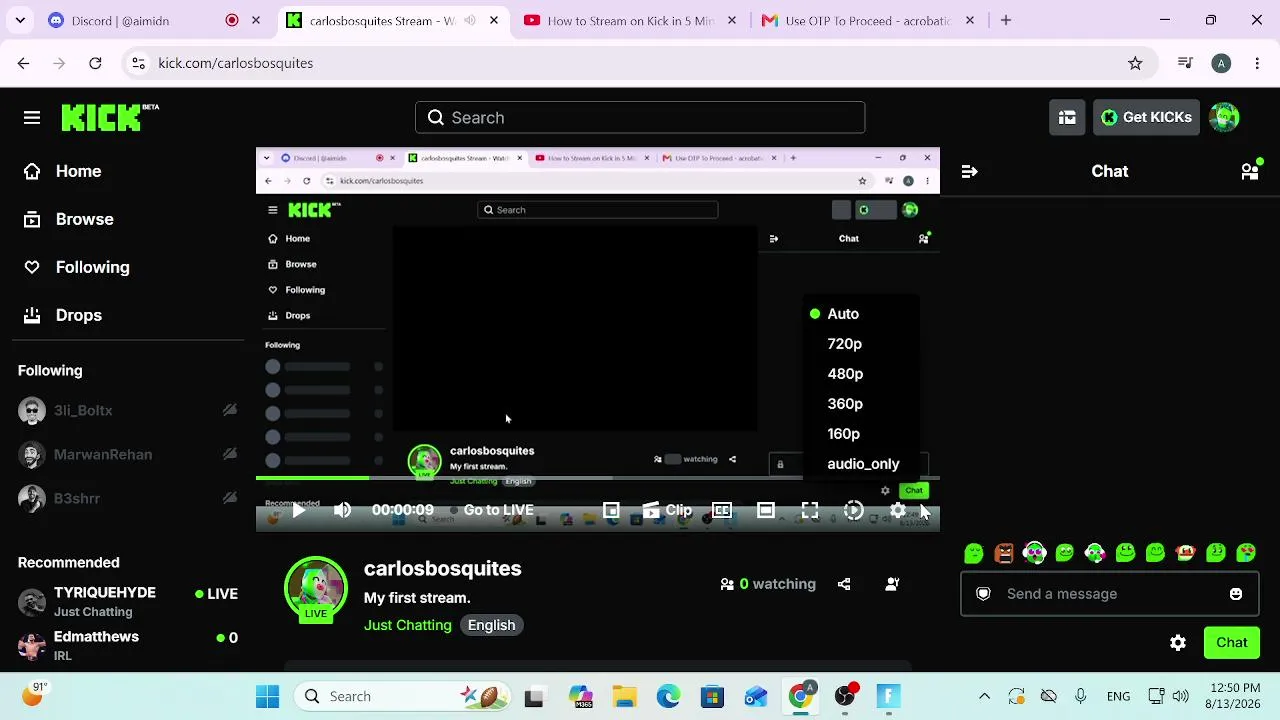
Task: Bookmark this page with the star icon
Action: pyautogui.click(x=1135, y=63)
